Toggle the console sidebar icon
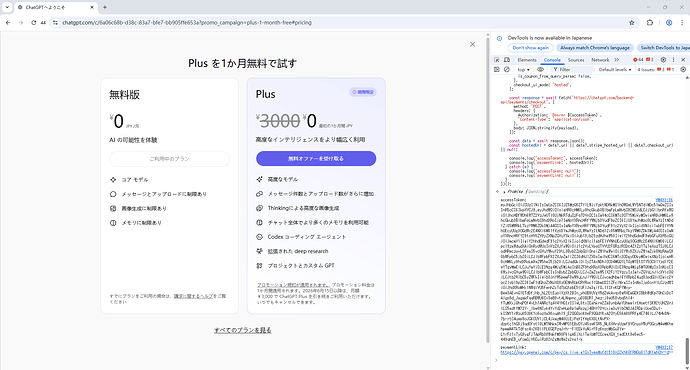690x370 pixels. 497,70
